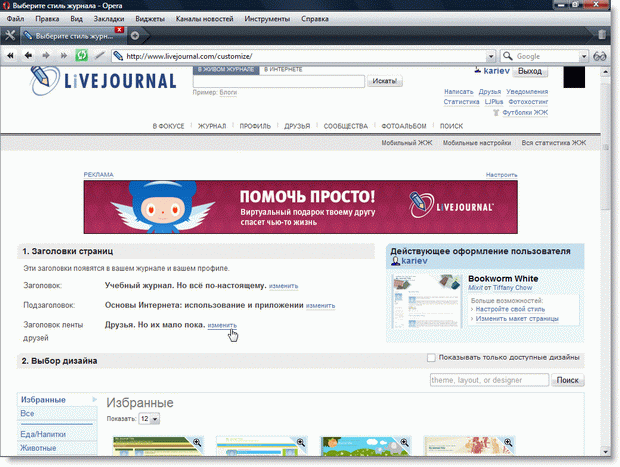Open closed tabs trash icon
The image size is (620, 467).
coord(601,35)
